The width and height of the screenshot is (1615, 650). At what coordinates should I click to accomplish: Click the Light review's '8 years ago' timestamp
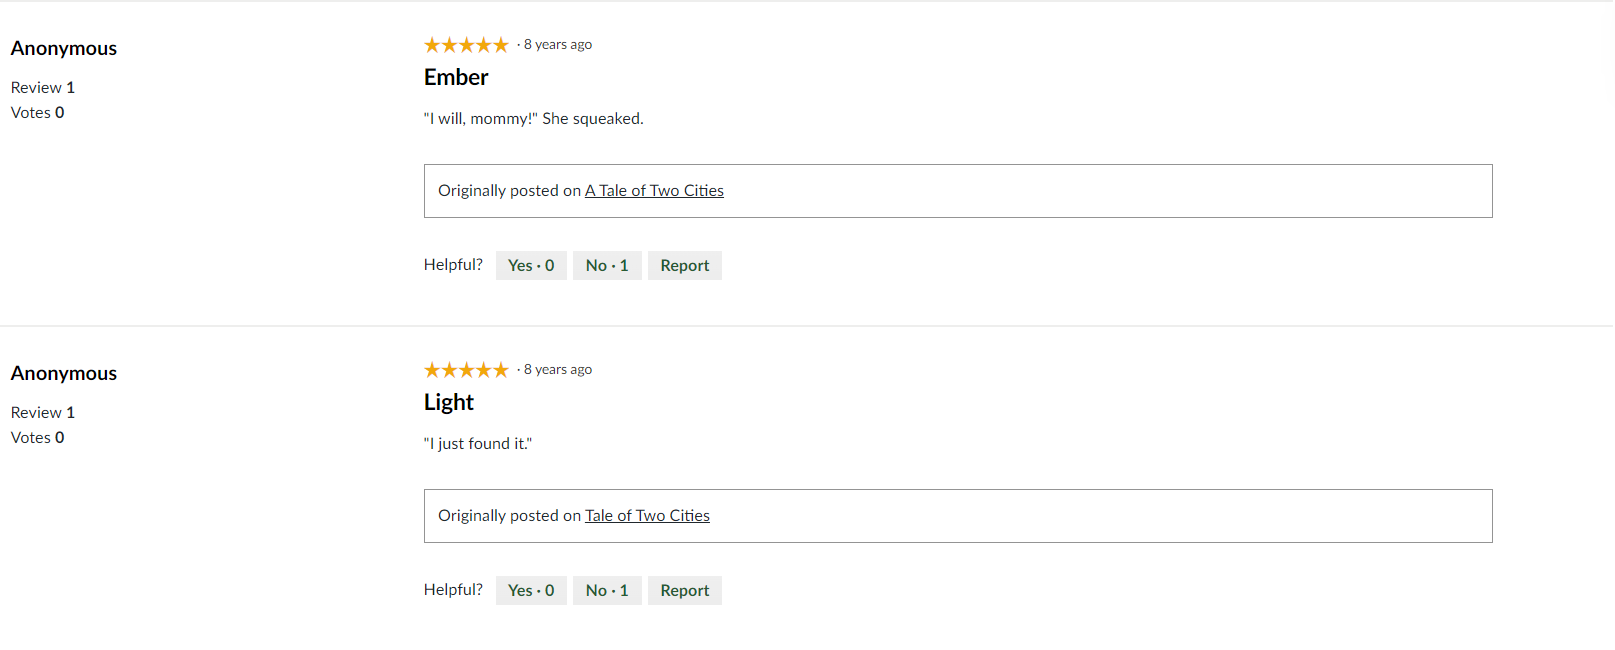(558, 370)
